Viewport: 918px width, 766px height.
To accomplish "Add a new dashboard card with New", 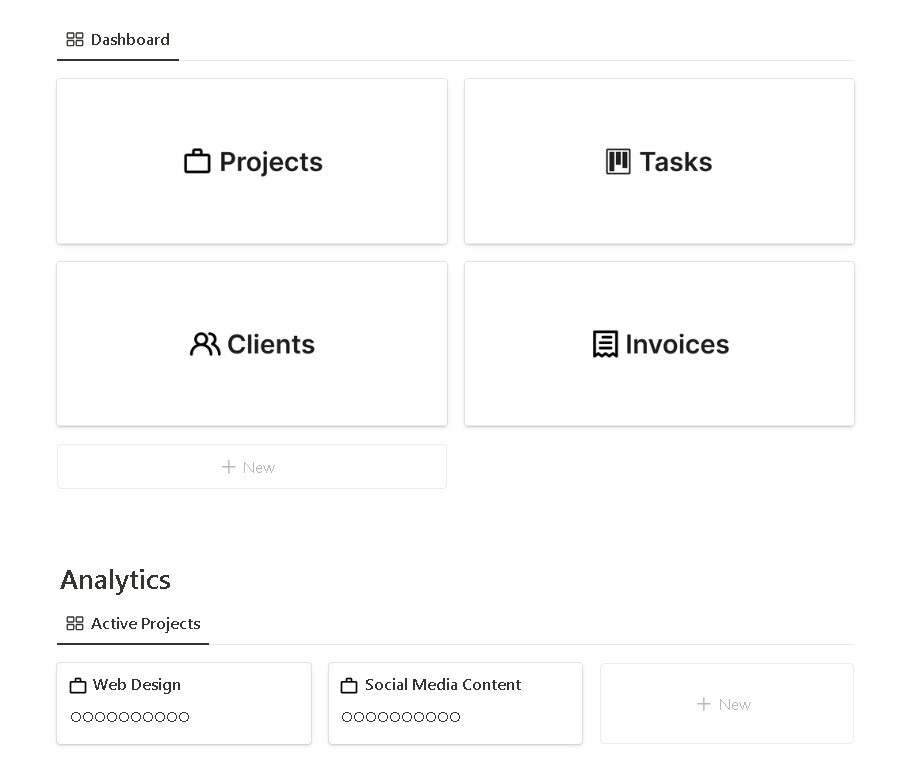I will coord(251,467).
